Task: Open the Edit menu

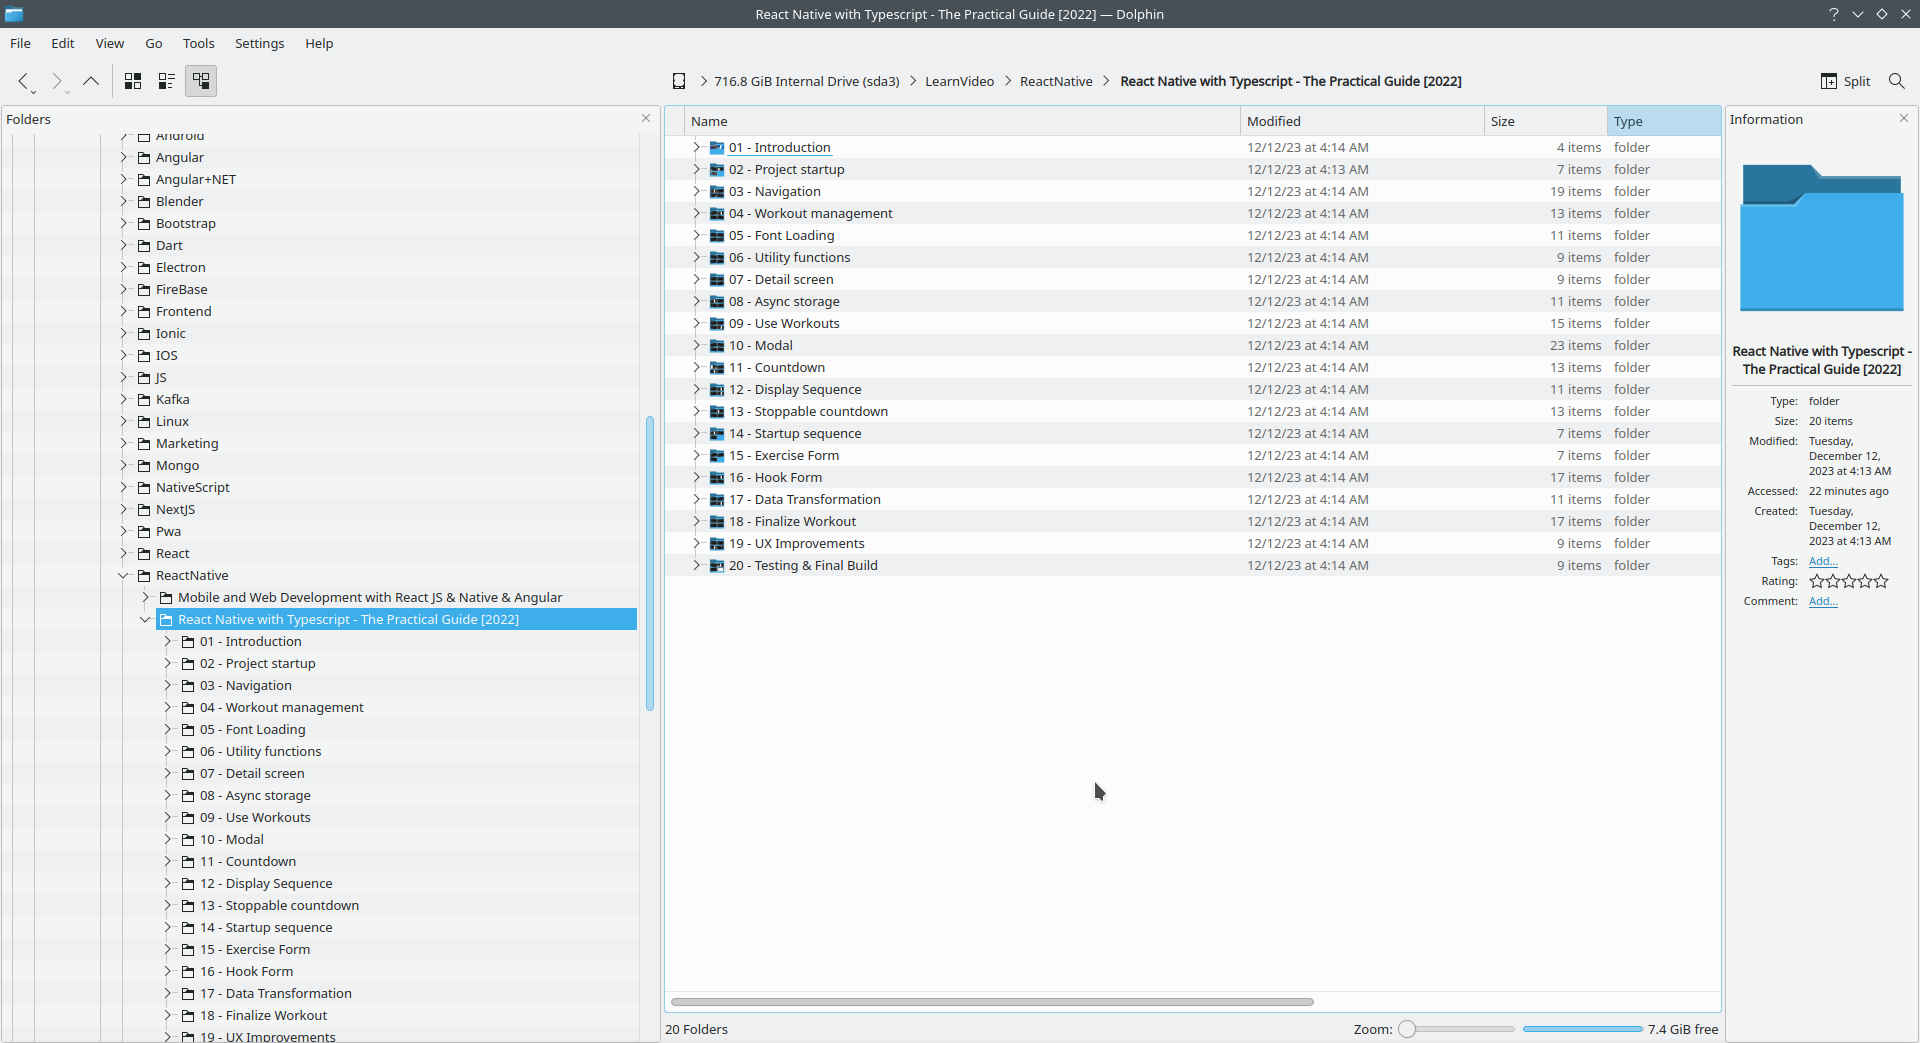Action: (63, 43)
